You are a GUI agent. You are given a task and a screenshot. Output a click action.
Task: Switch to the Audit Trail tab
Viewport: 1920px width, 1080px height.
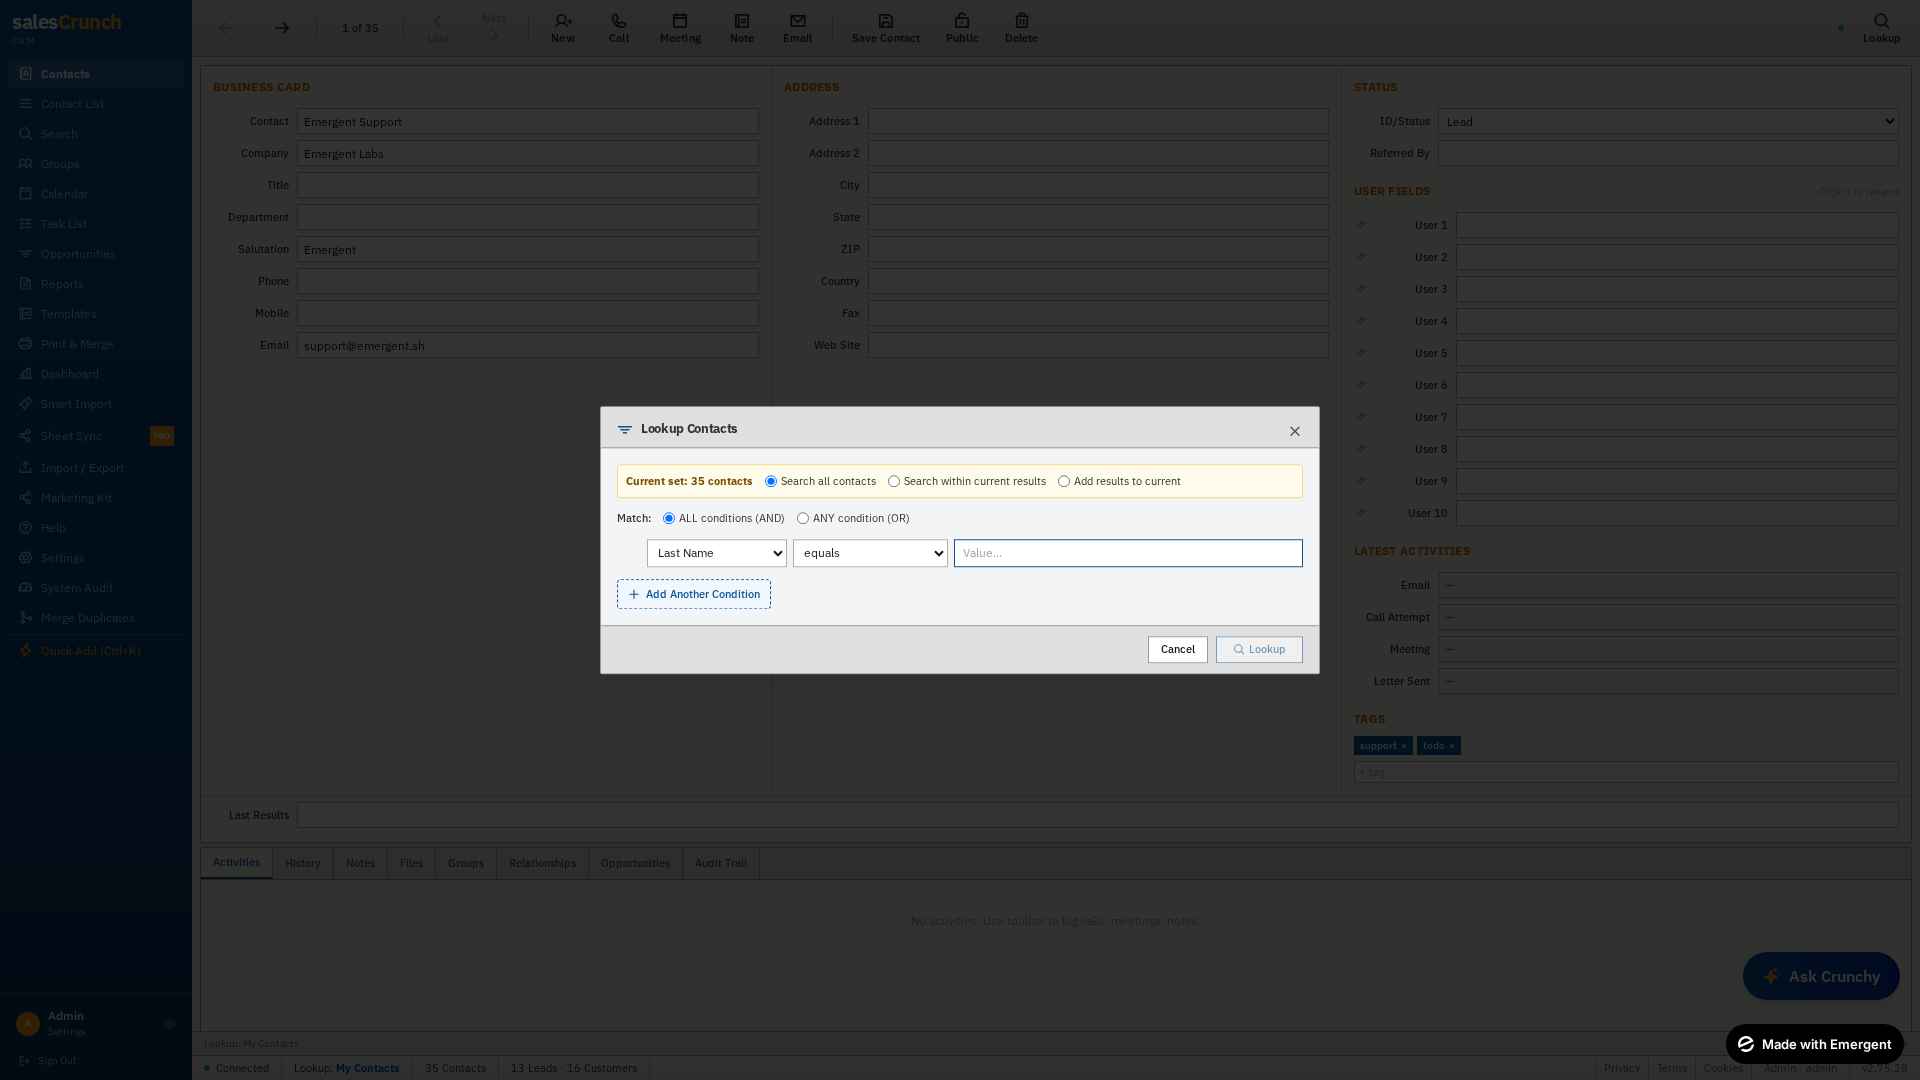click(x=721, y=863)
